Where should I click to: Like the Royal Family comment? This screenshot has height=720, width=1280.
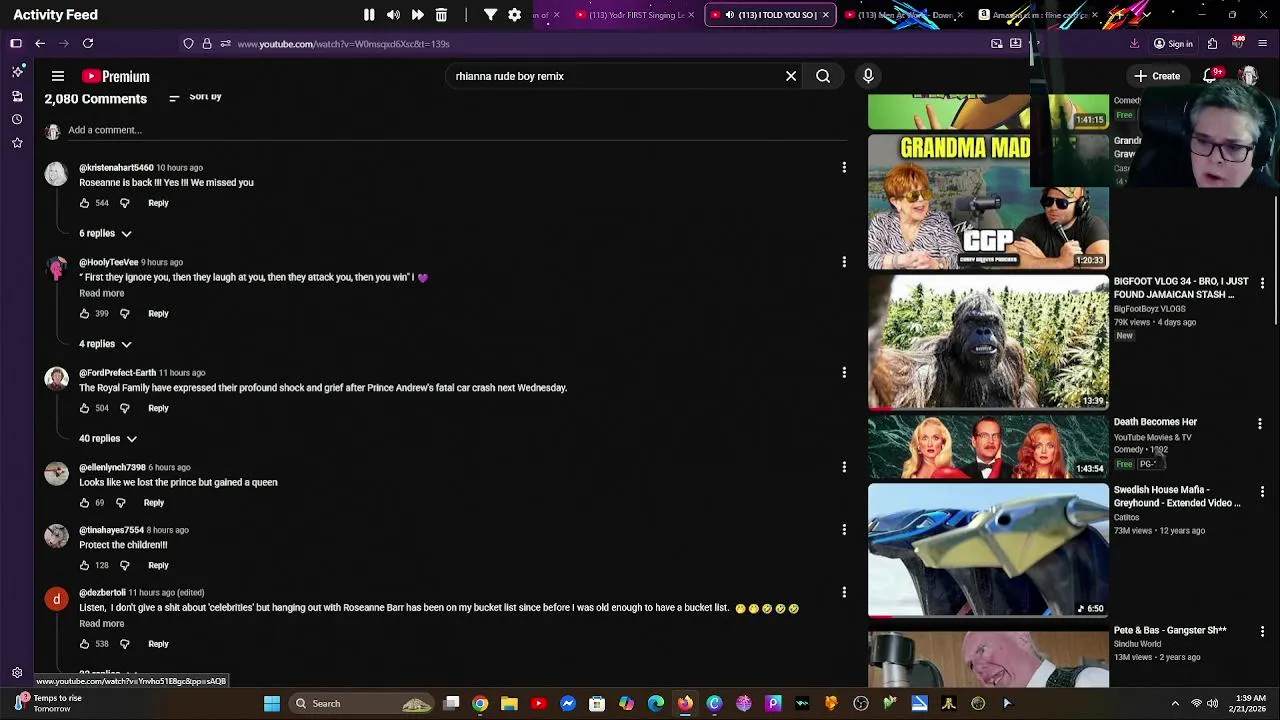[x=84, y=408]
